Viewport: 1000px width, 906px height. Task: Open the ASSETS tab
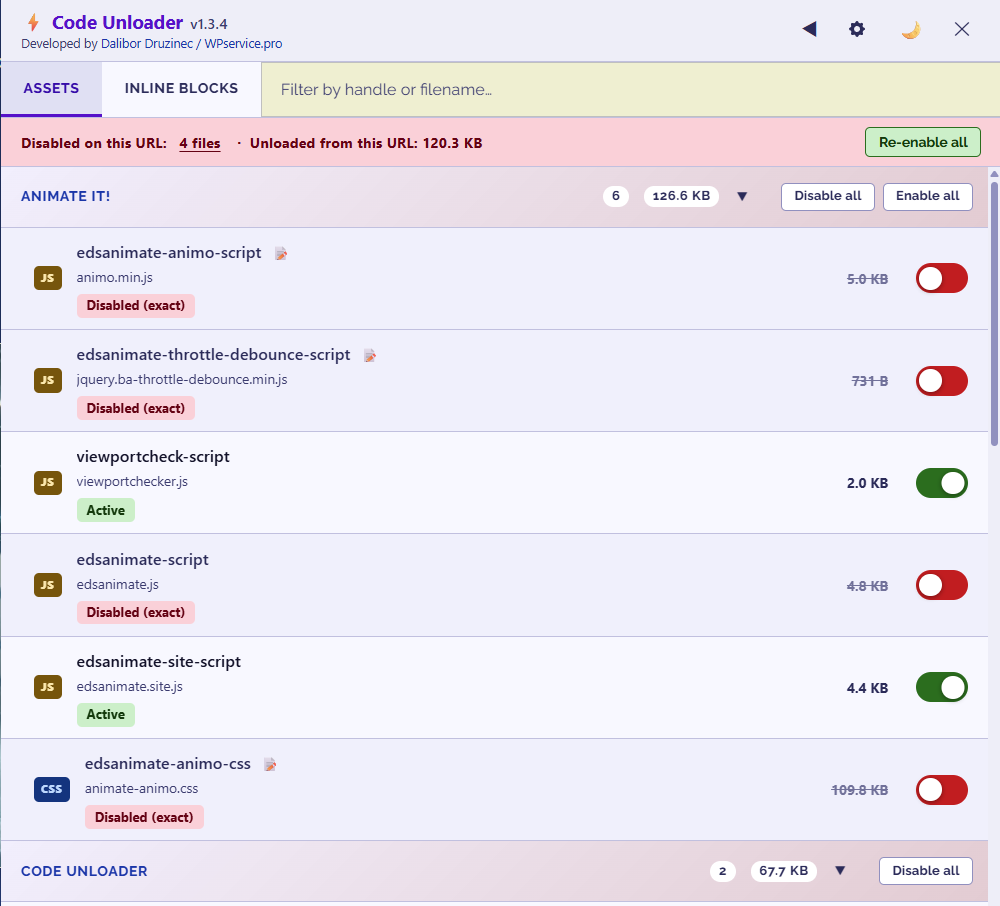coord(51,88)
